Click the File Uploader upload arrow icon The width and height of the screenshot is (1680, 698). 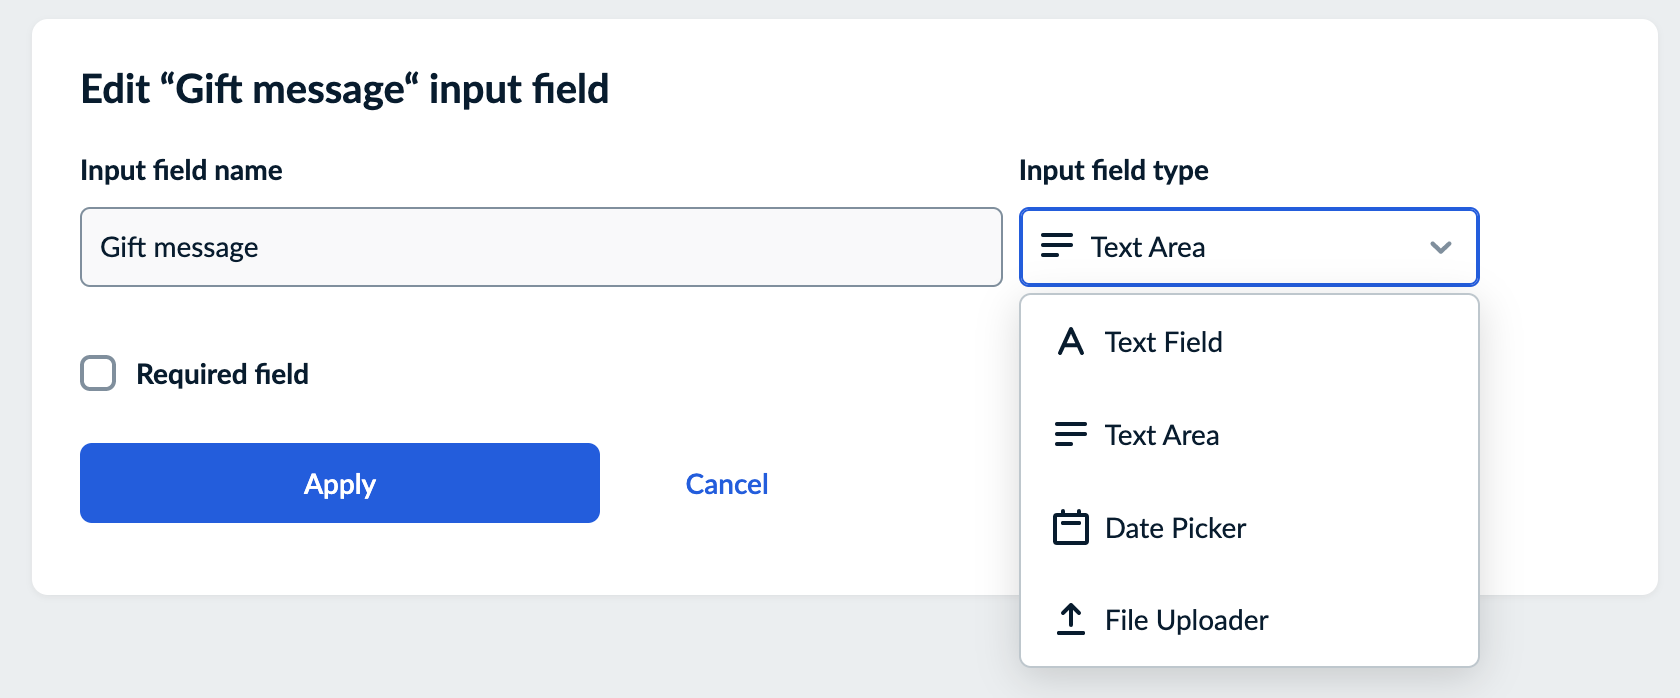pyautogui.click(x=1070, y=620)
